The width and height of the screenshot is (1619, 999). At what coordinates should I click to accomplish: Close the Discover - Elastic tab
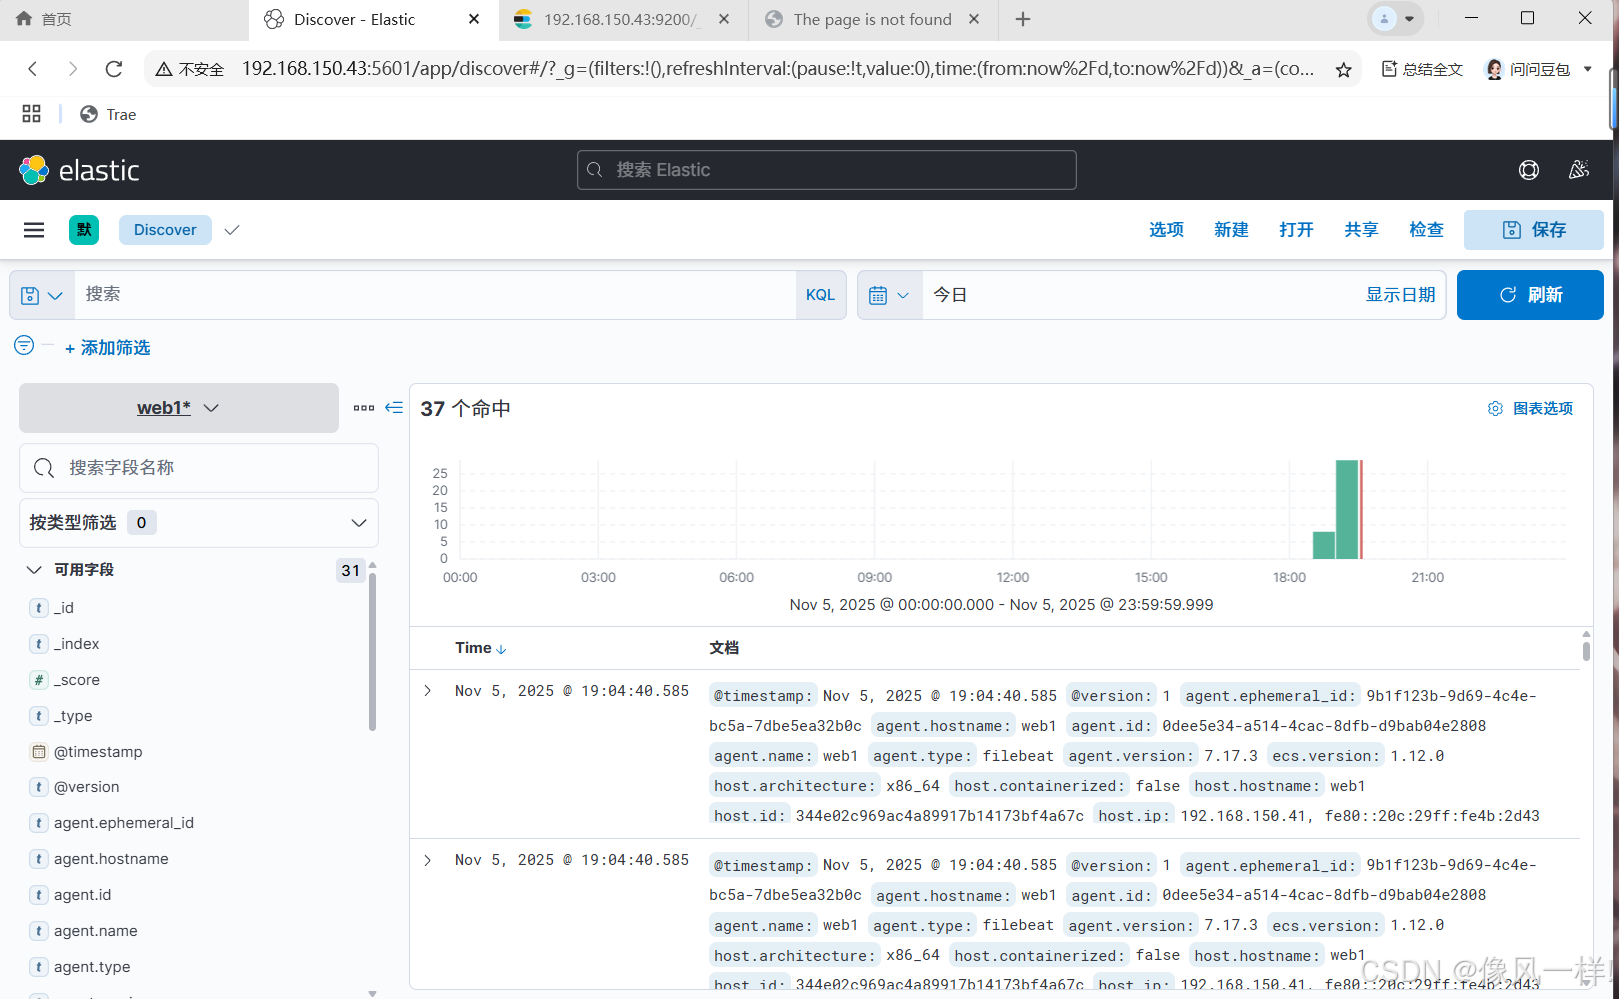[x=474, y=19]
